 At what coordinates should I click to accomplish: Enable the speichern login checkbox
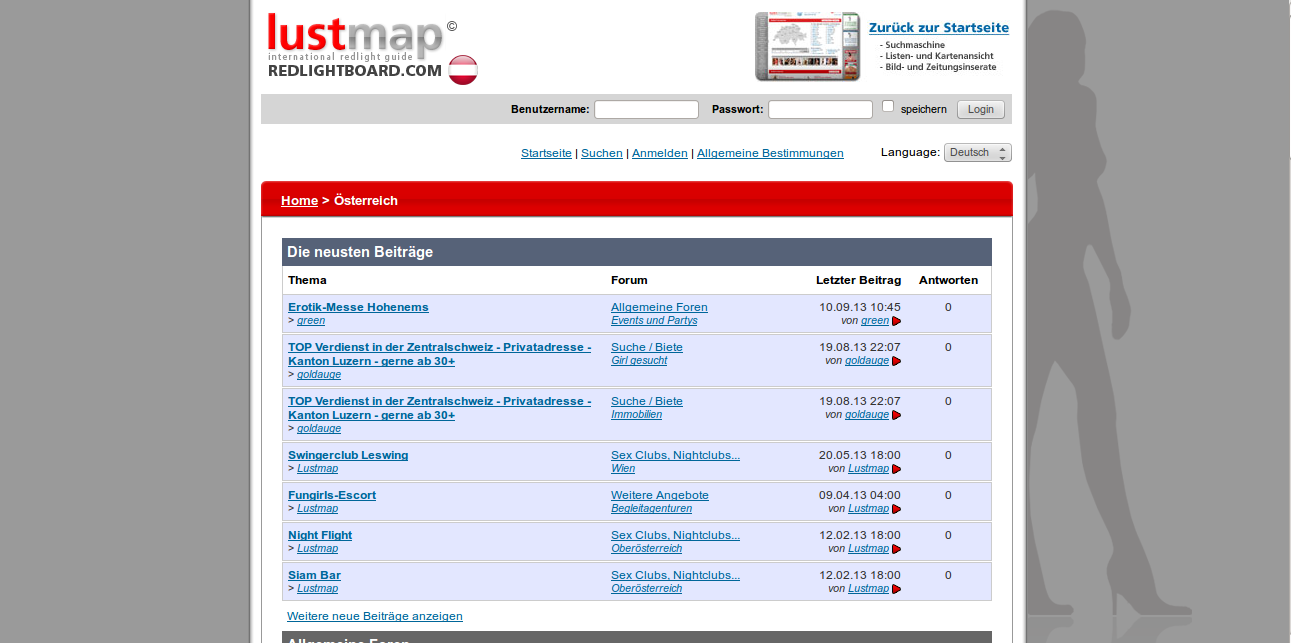coord(888,106)
